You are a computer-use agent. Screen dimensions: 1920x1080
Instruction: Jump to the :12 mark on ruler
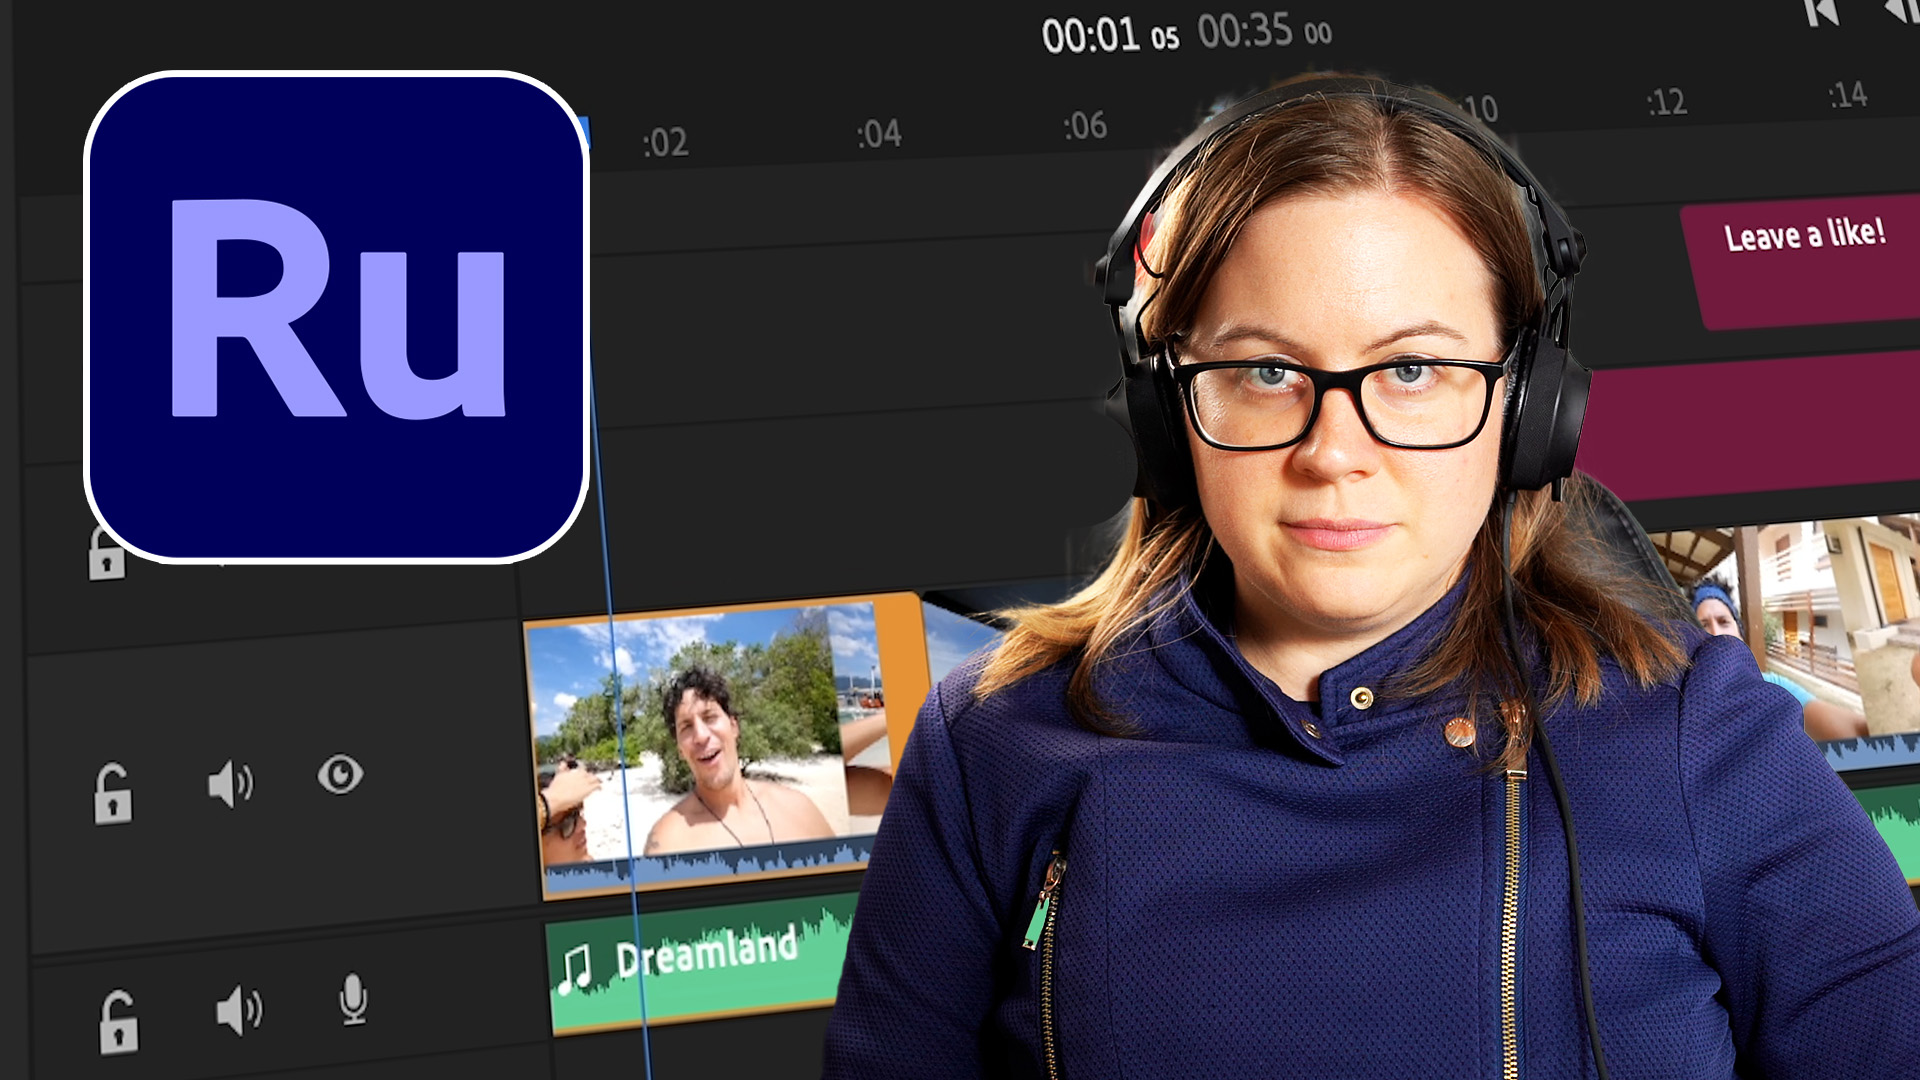click(1666, 102)
